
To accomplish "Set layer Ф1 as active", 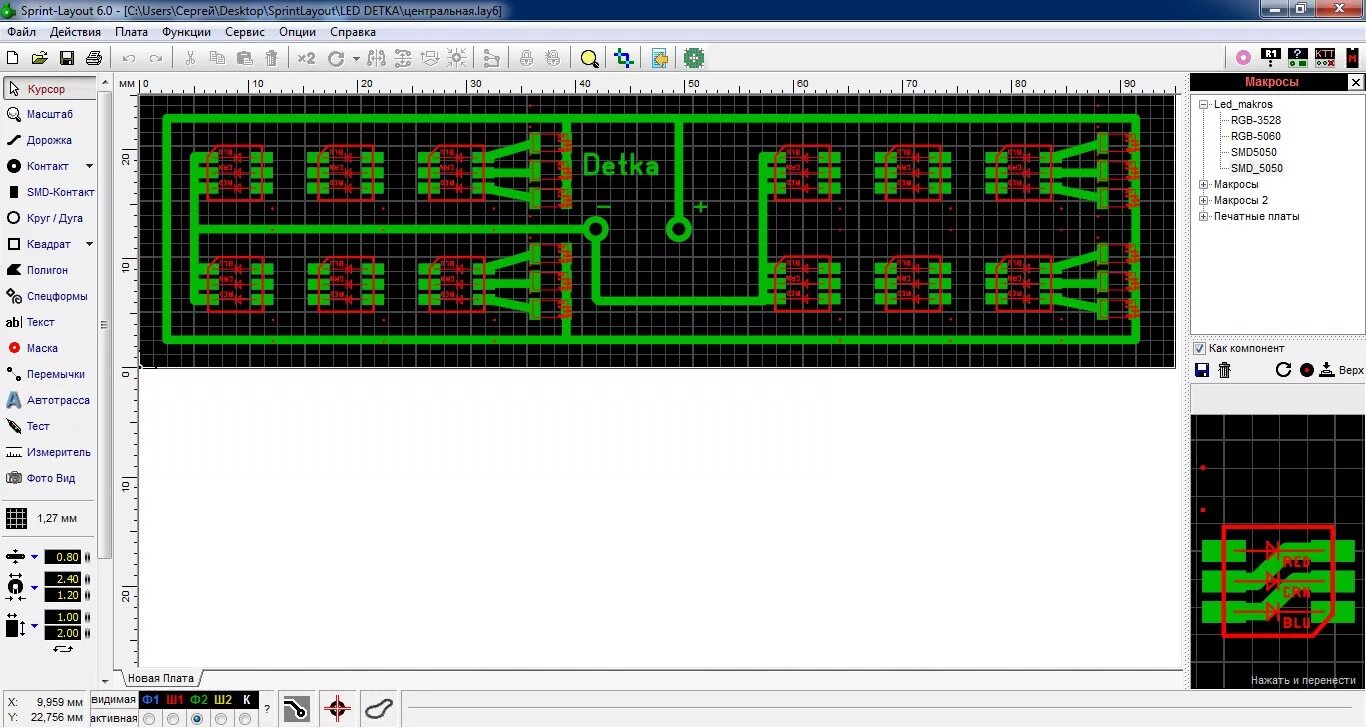I will point(150,718).
